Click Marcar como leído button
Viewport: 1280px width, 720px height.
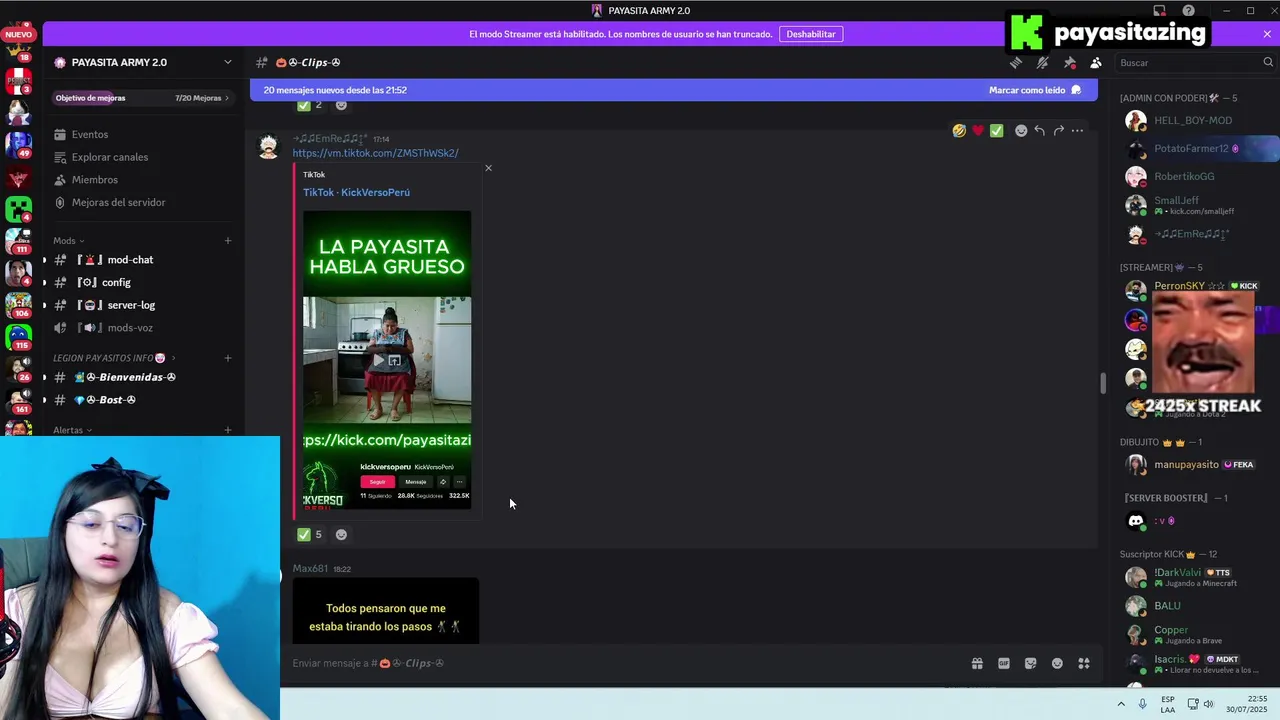click(1035, 90)
